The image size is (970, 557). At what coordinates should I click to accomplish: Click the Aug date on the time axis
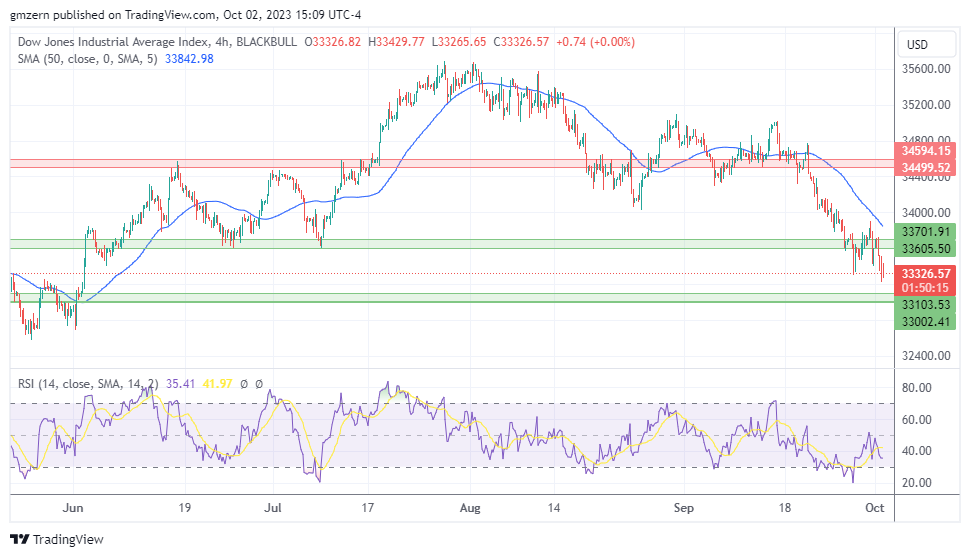point(470,507)
